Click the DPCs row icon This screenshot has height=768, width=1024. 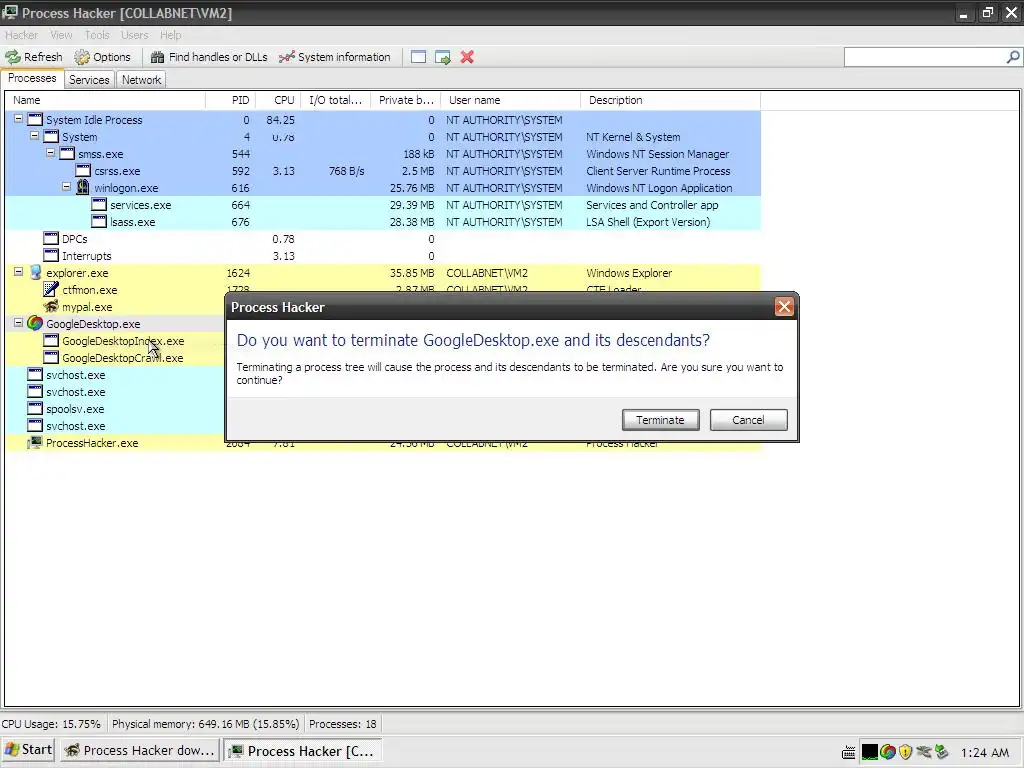tap(51, 238)
